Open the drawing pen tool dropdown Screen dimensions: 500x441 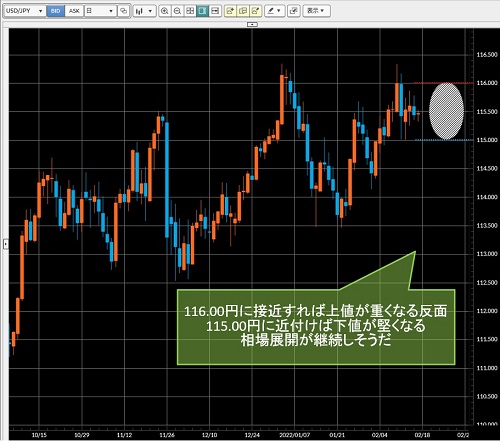(275, 11)
